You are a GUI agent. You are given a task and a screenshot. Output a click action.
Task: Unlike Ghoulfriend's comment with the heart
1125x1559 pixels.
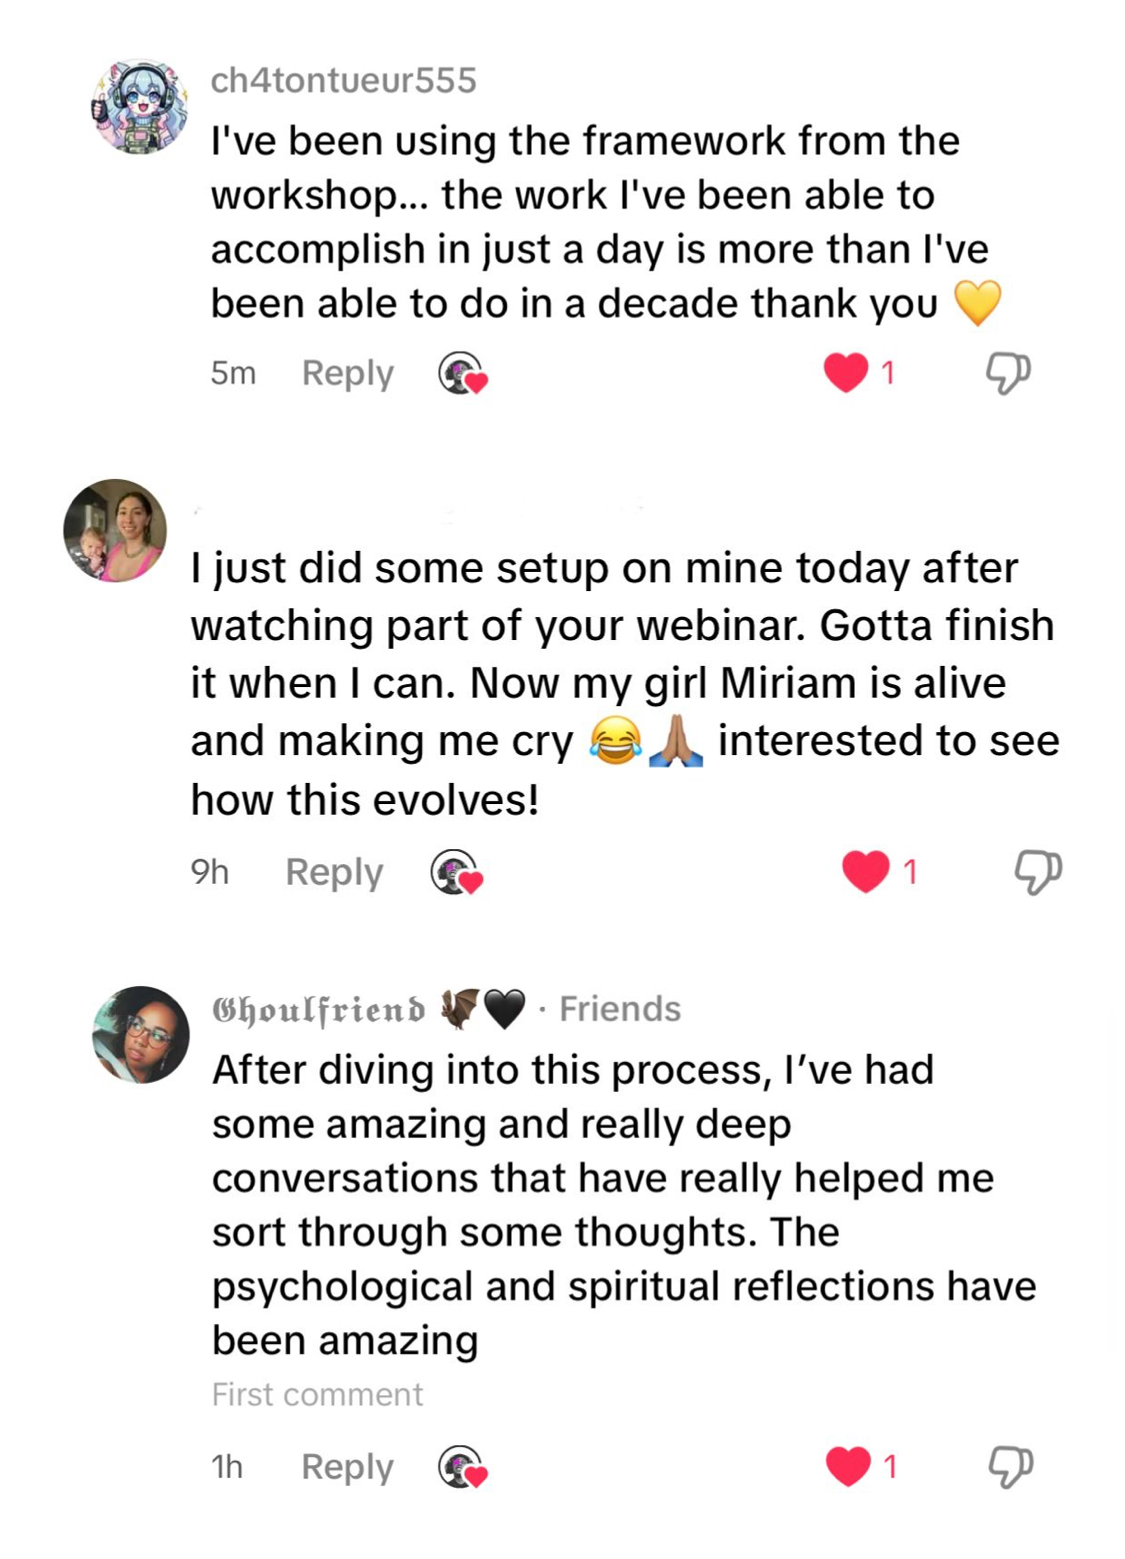pos(847,1466)
